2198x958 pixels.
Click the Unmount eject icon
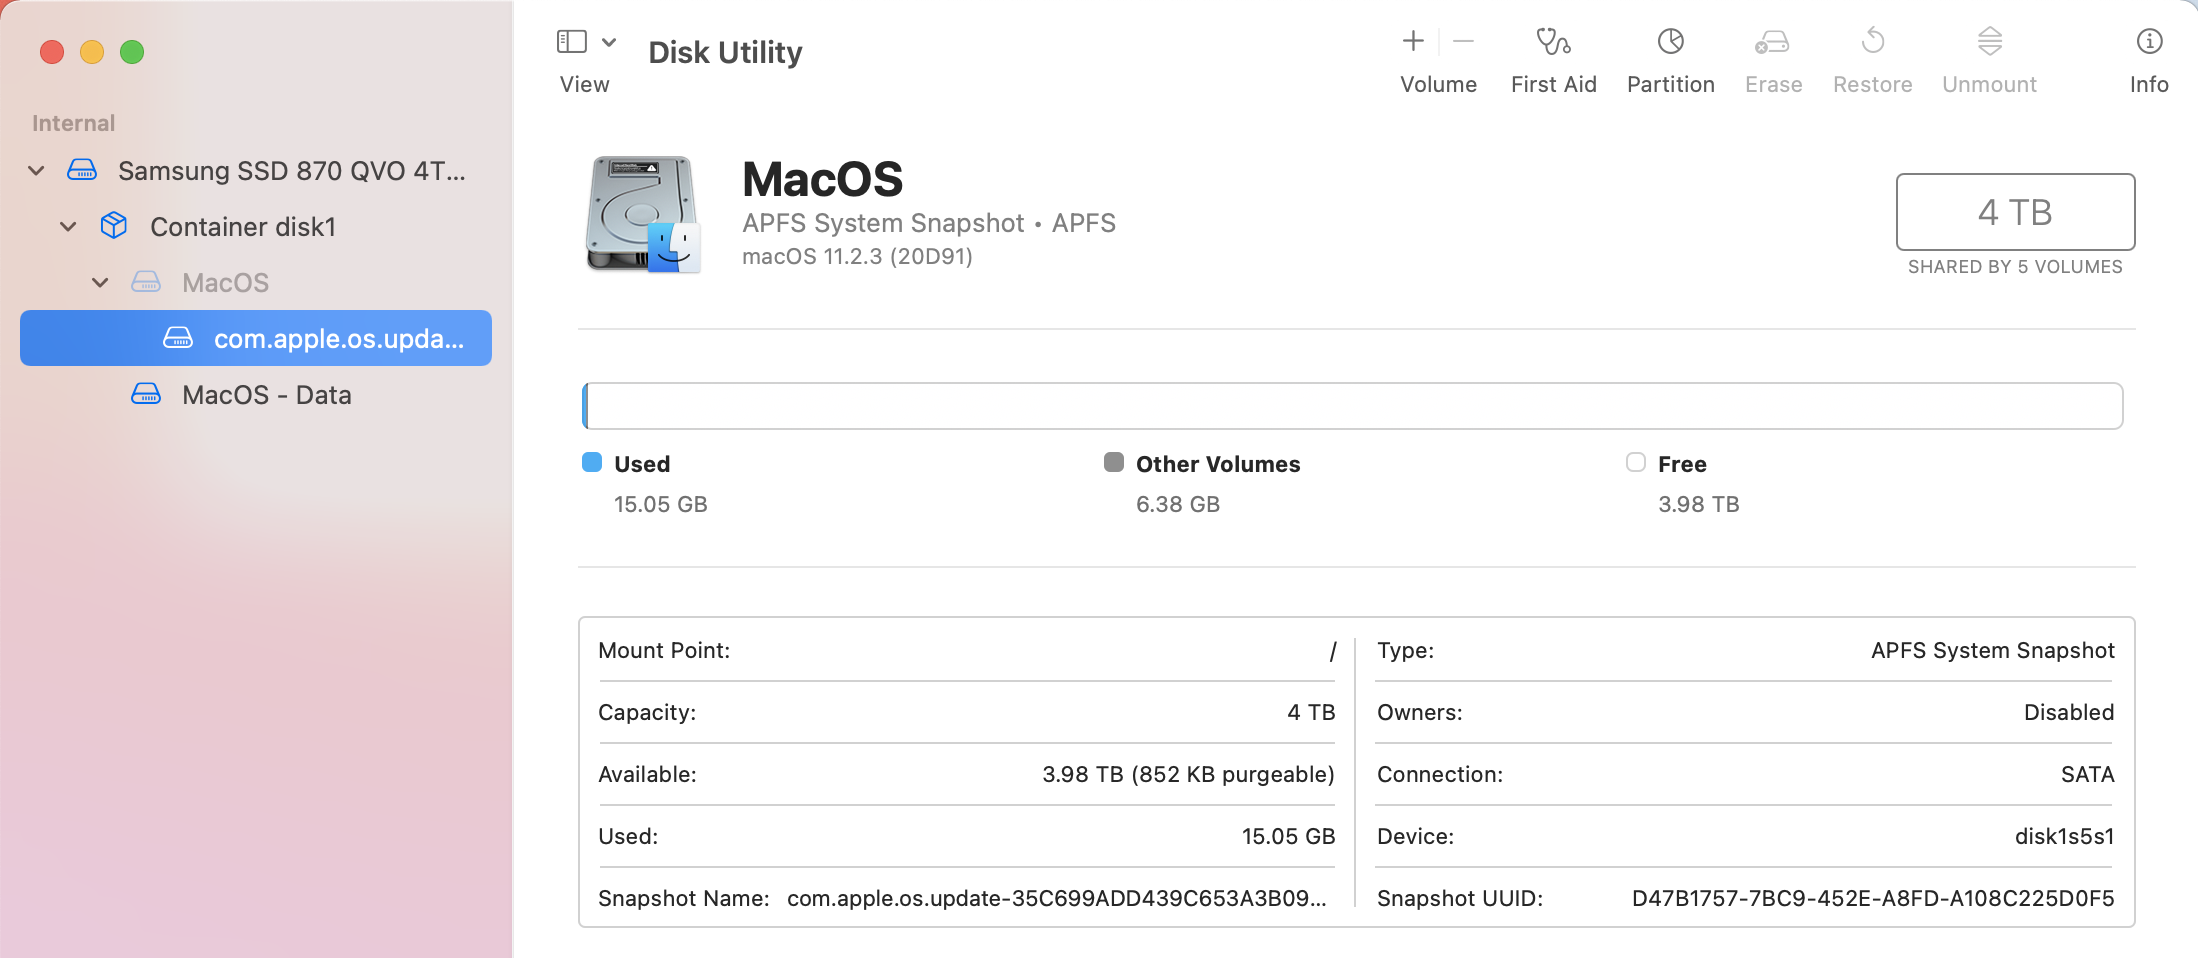(x=1990, y=41)
